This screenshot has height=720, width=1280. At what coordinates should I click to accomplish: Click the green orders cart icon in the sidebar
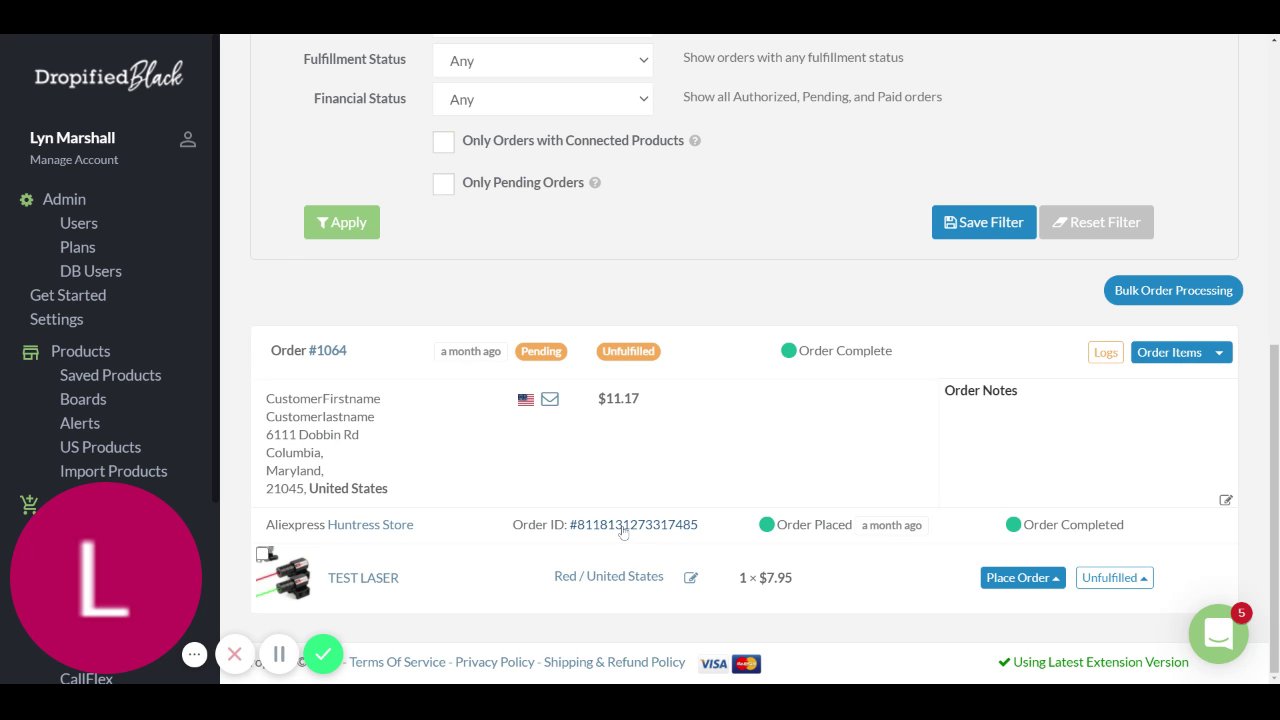point(29,505)
